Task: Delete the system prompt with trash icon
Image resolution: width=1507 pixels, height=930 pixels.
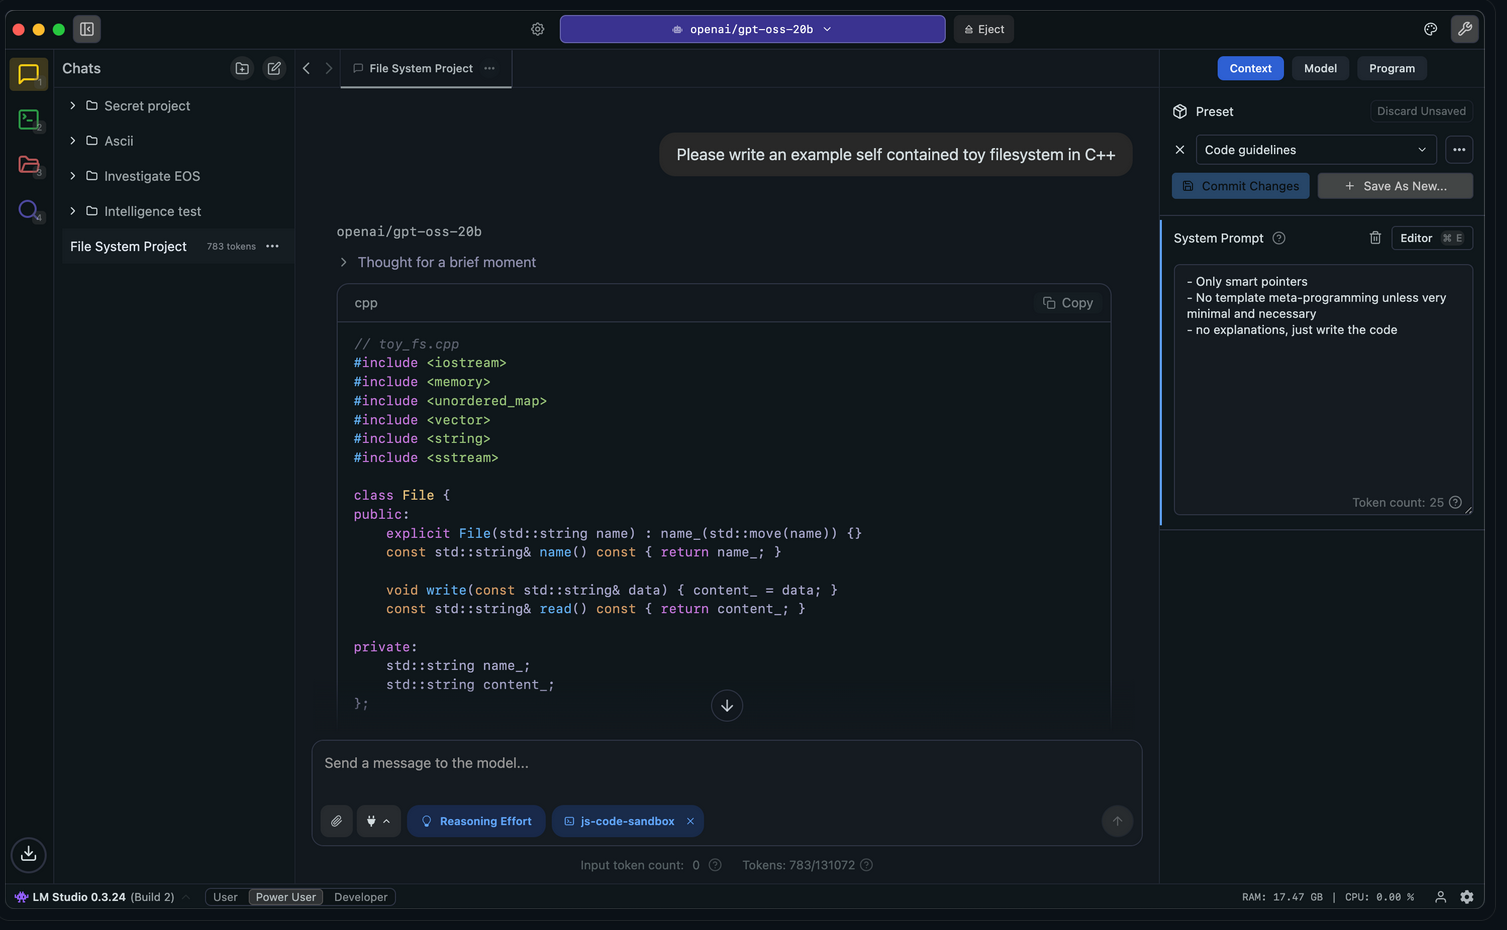Action: [x=1375, y=238]
